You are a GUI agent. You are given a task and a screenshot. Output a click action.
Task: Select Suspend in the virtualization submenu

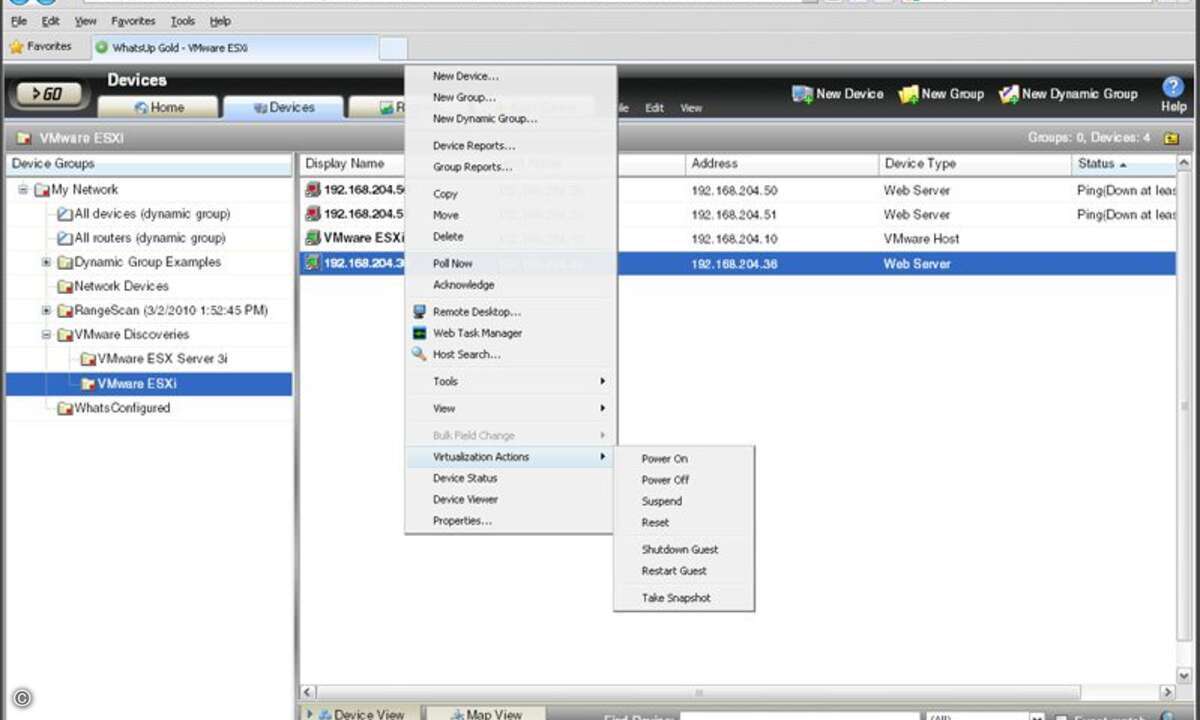(x=662, y=501)
